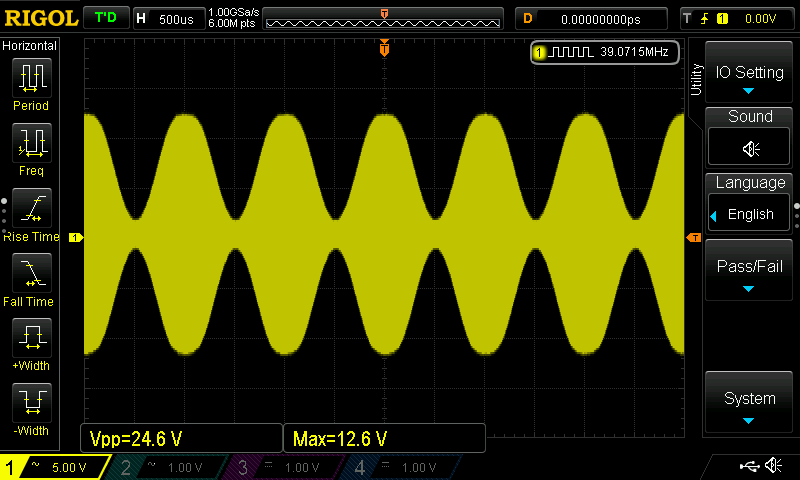Select the Freq measurement icon

coord(32,143)
